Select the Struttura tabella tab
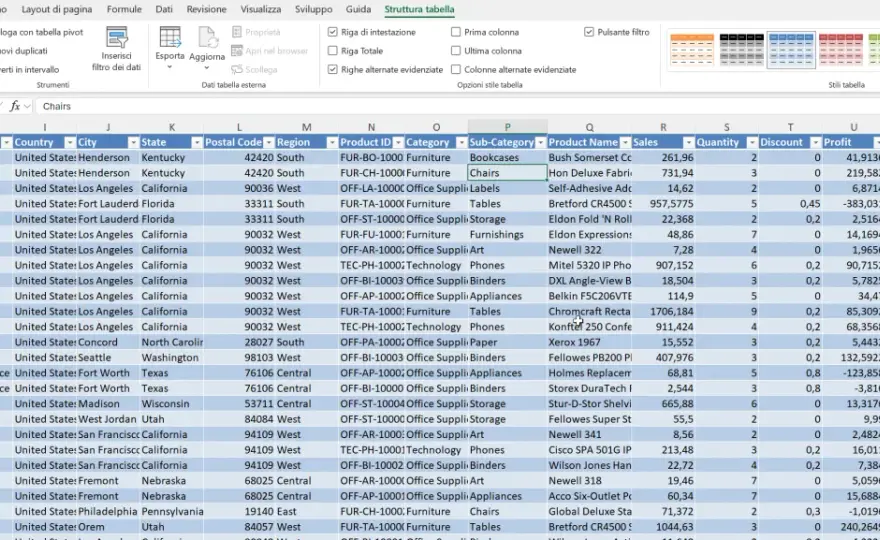The height and width of the screenshot is (540, 880). tap(419, 9)
